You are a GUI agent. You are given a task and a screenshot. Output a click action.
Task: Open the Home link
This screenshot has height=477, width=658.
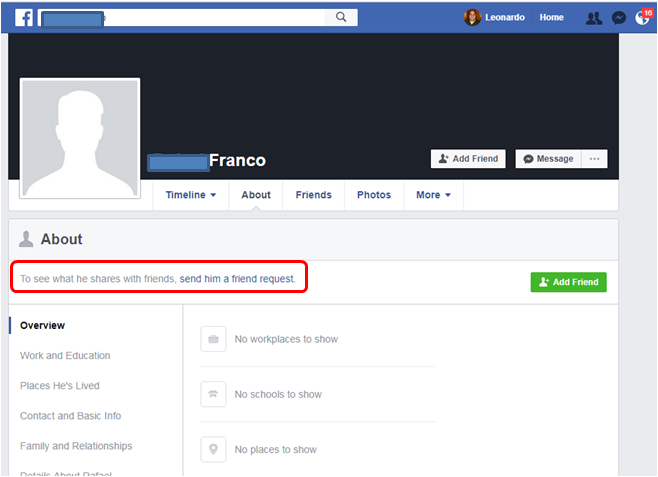(x=551, y=18)
